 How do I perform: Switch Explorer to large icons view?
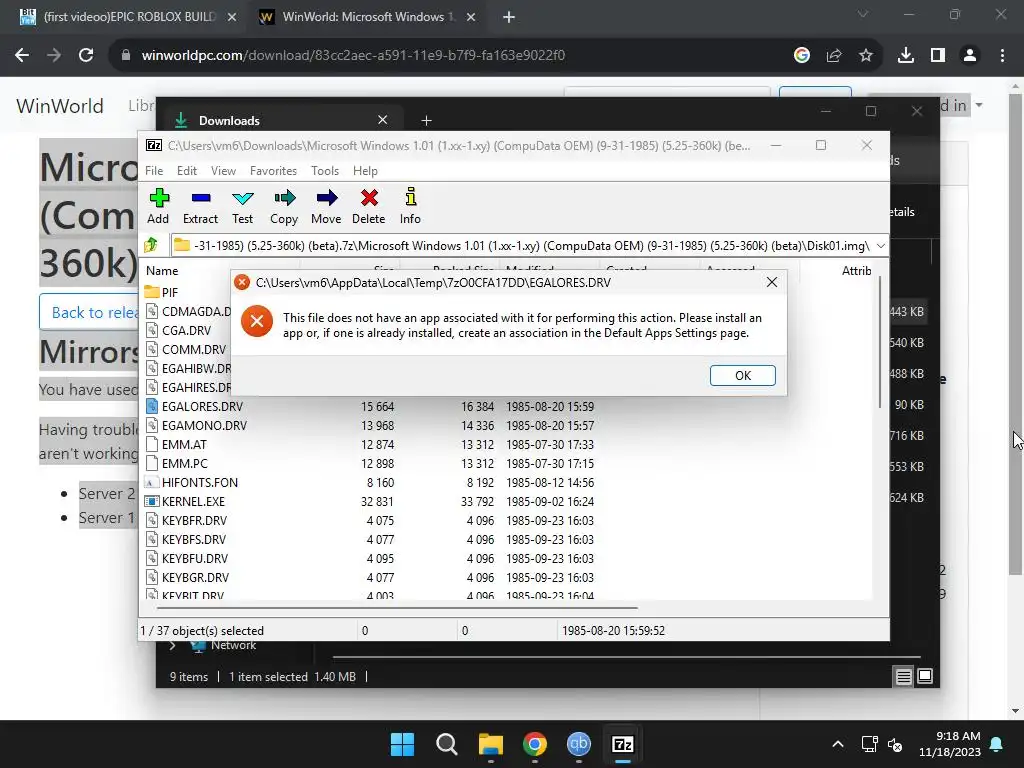pos(925,677)
